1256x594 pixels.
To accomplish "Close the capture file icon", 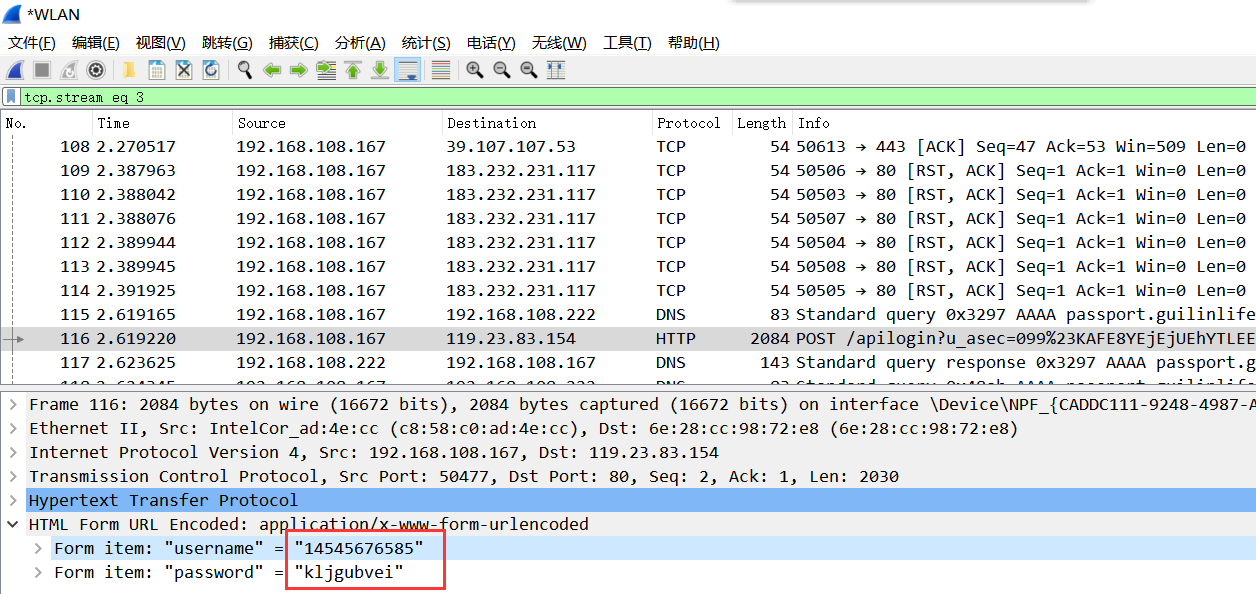I will click(x=184, y=70).
